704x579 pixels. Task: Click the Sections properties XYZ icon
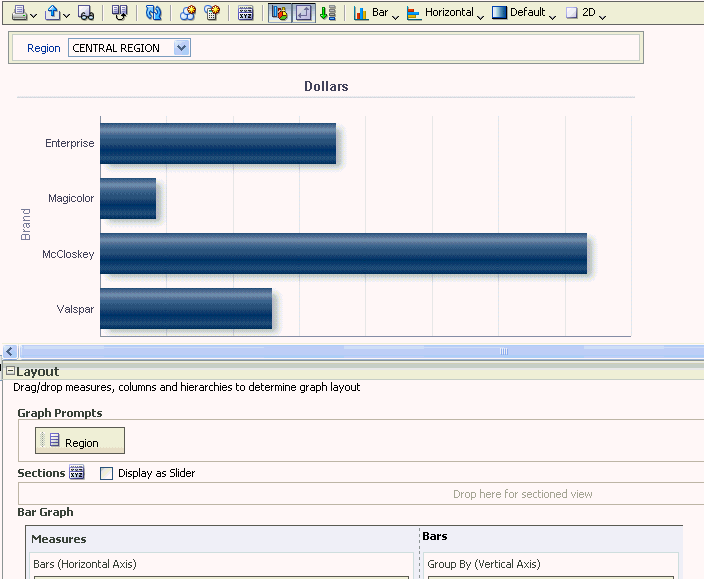click(76, 473)
